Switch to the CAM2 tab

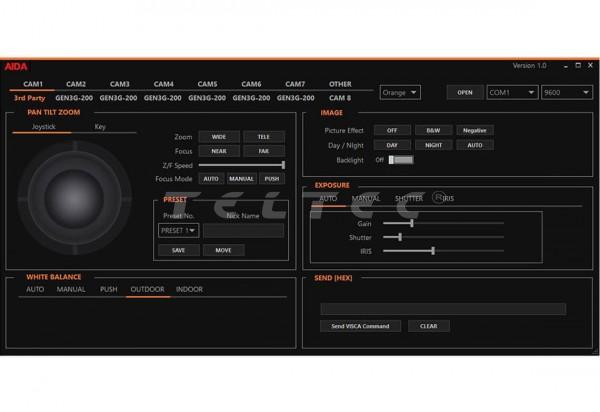tap(76, 84)
